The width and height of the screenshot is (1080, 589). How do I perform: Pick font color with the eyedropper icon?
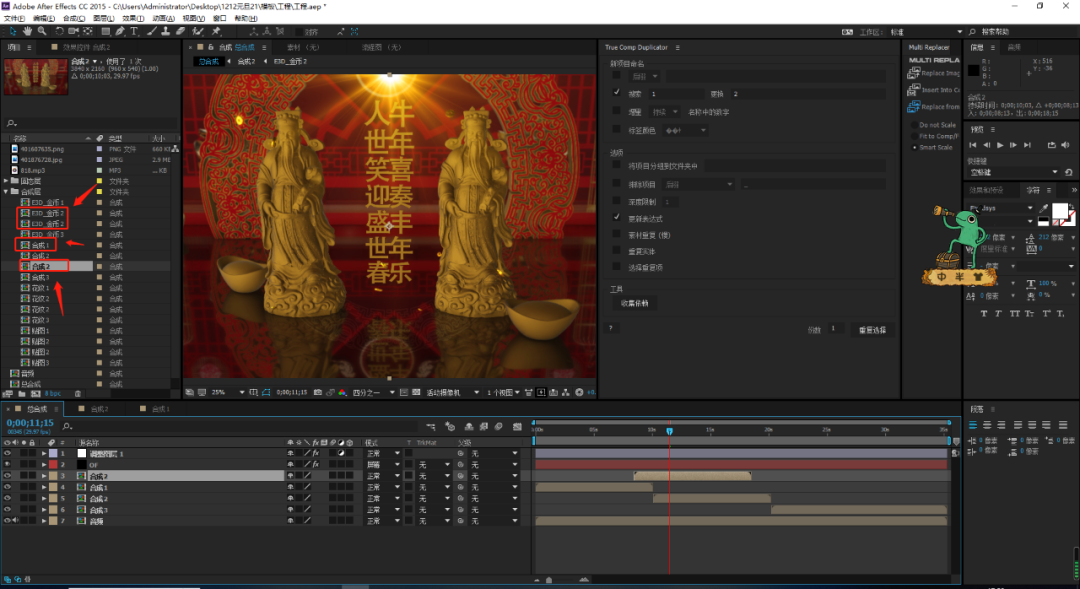pyautogui.click(x=1043, y=208)
